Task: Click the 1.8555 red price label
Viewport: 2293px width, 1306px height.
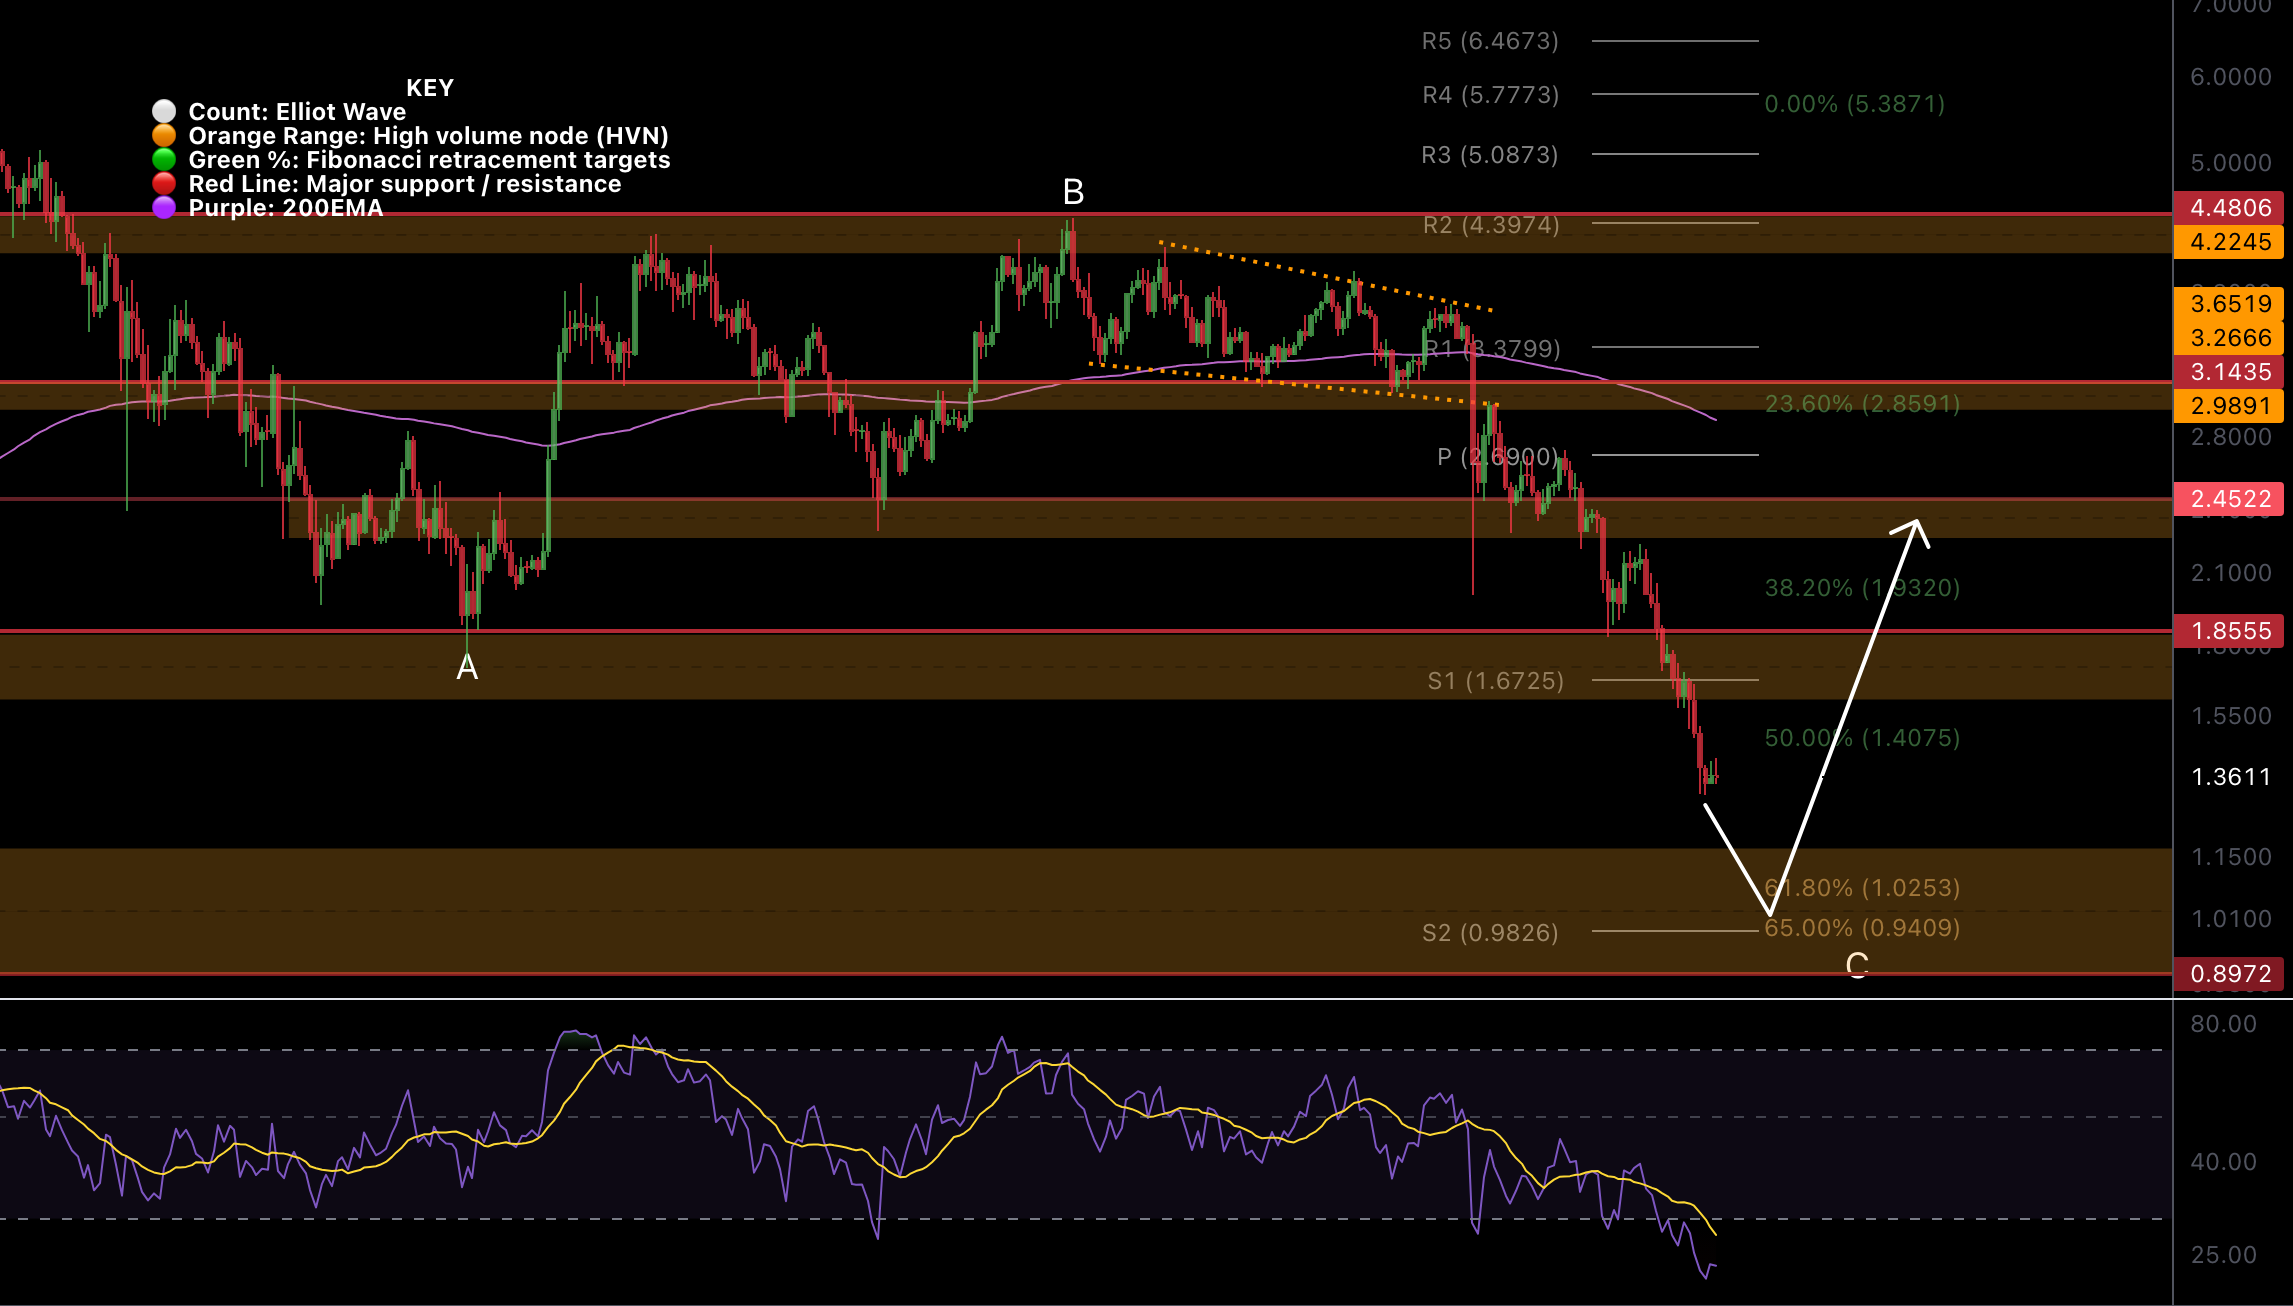Action: [2229, 631]
